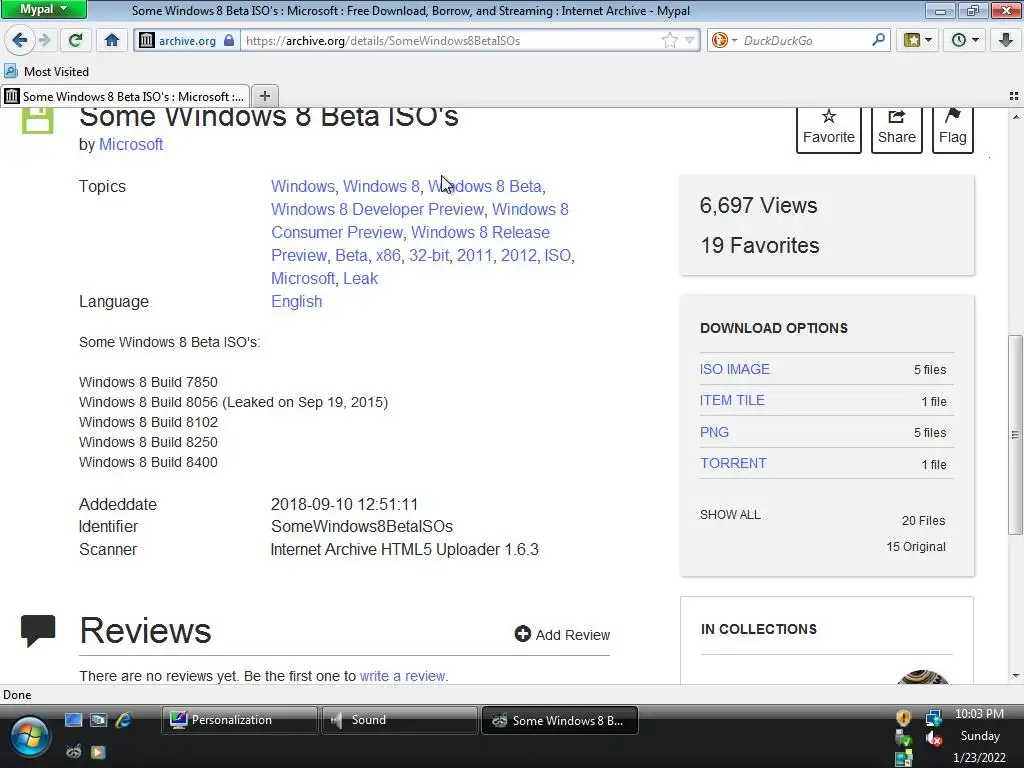
Task: Click the network tray icon
Action: coord(934,718)
